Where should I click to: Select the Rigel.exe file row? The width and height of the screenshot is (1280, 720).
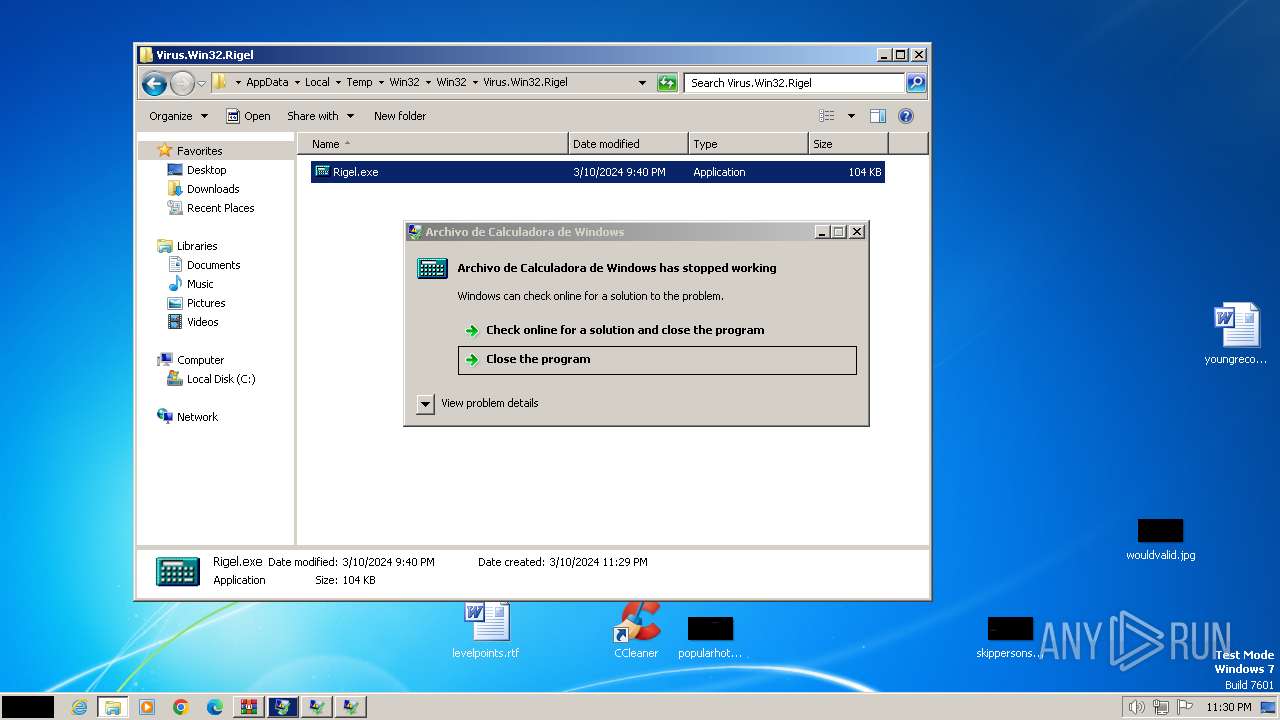coord(597,172)
